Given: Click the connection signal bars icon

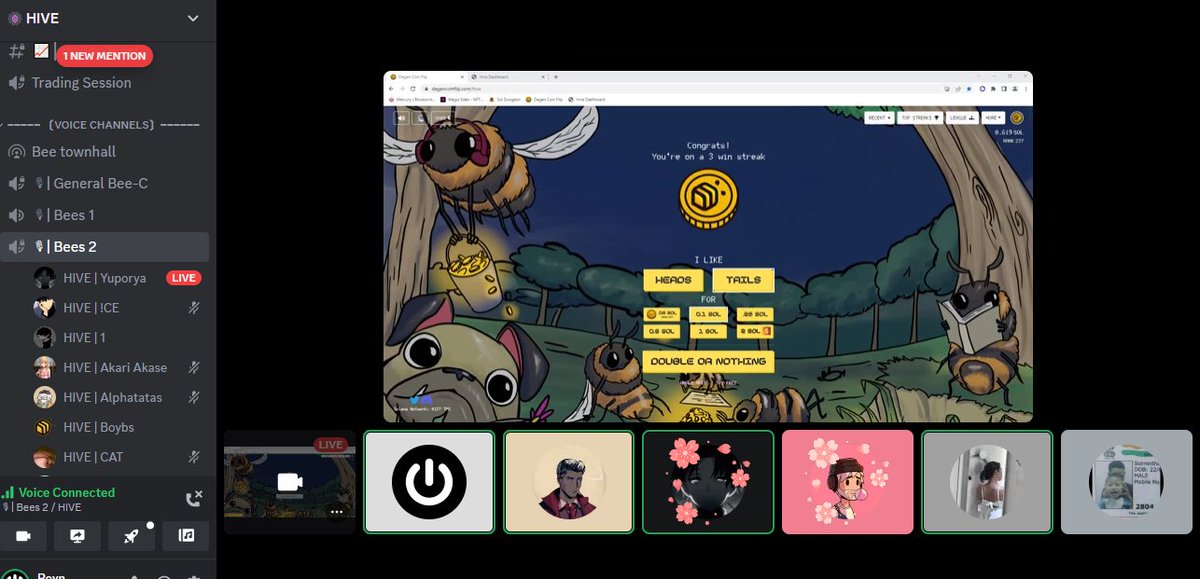Looking at the screenshot, I should [9, 493].
